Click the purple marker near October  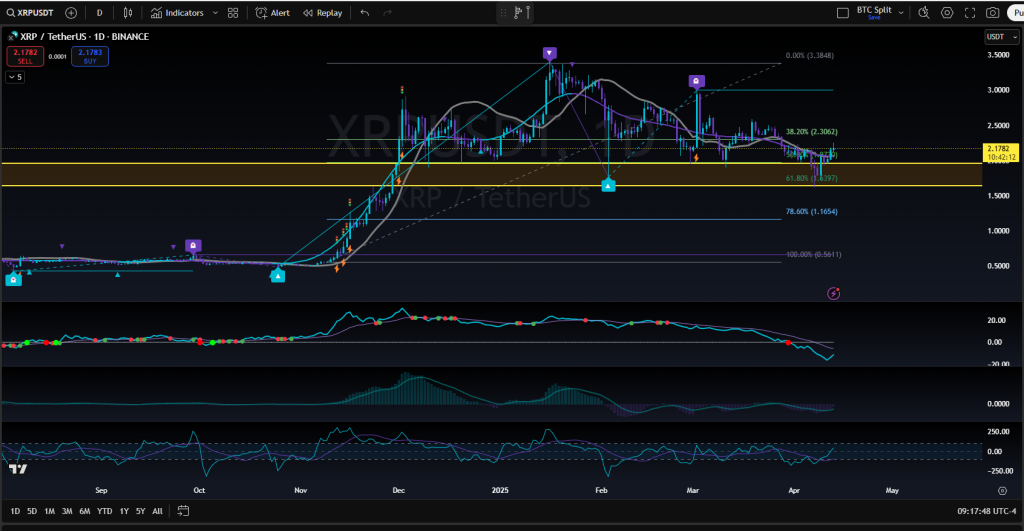pyautogui.click(x=193, y=246)
